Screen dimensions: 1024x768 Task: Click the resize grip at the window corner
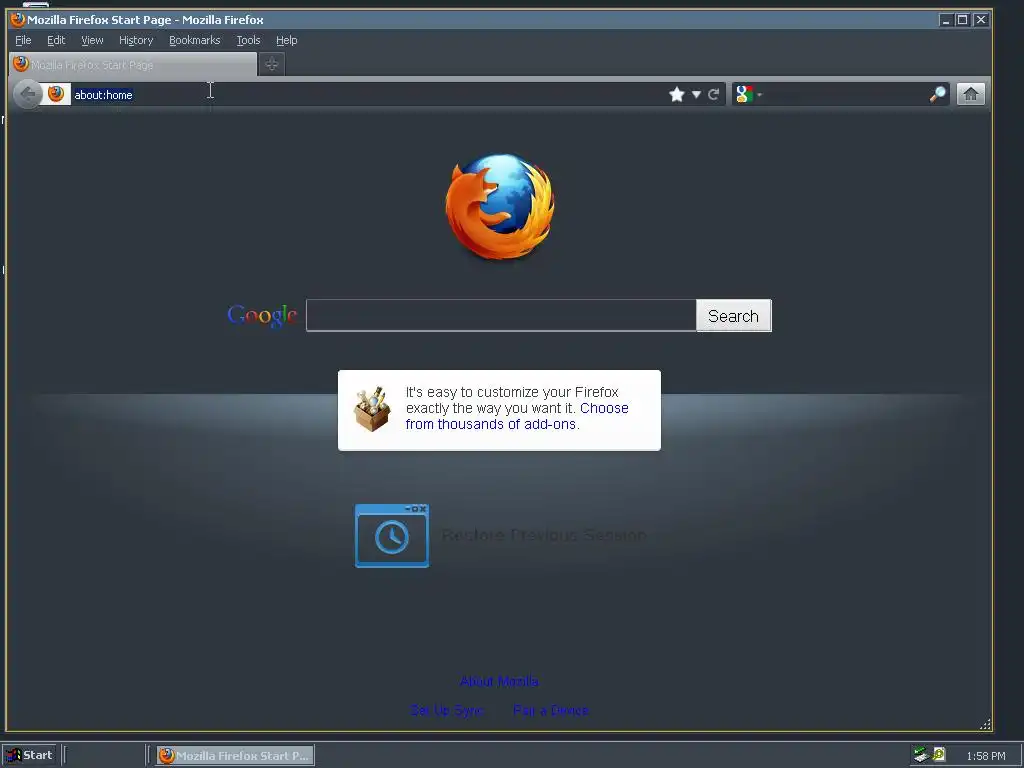pos(985,724)
